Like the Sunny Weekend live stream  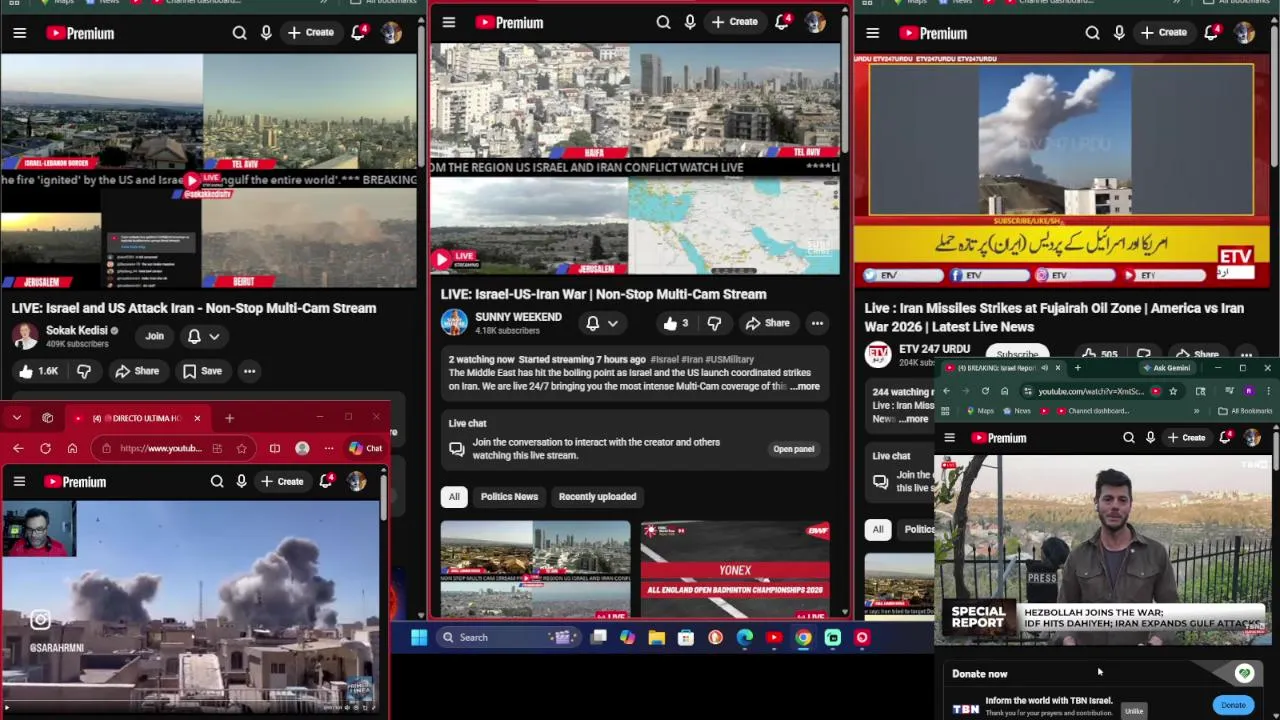coord(675,323)
